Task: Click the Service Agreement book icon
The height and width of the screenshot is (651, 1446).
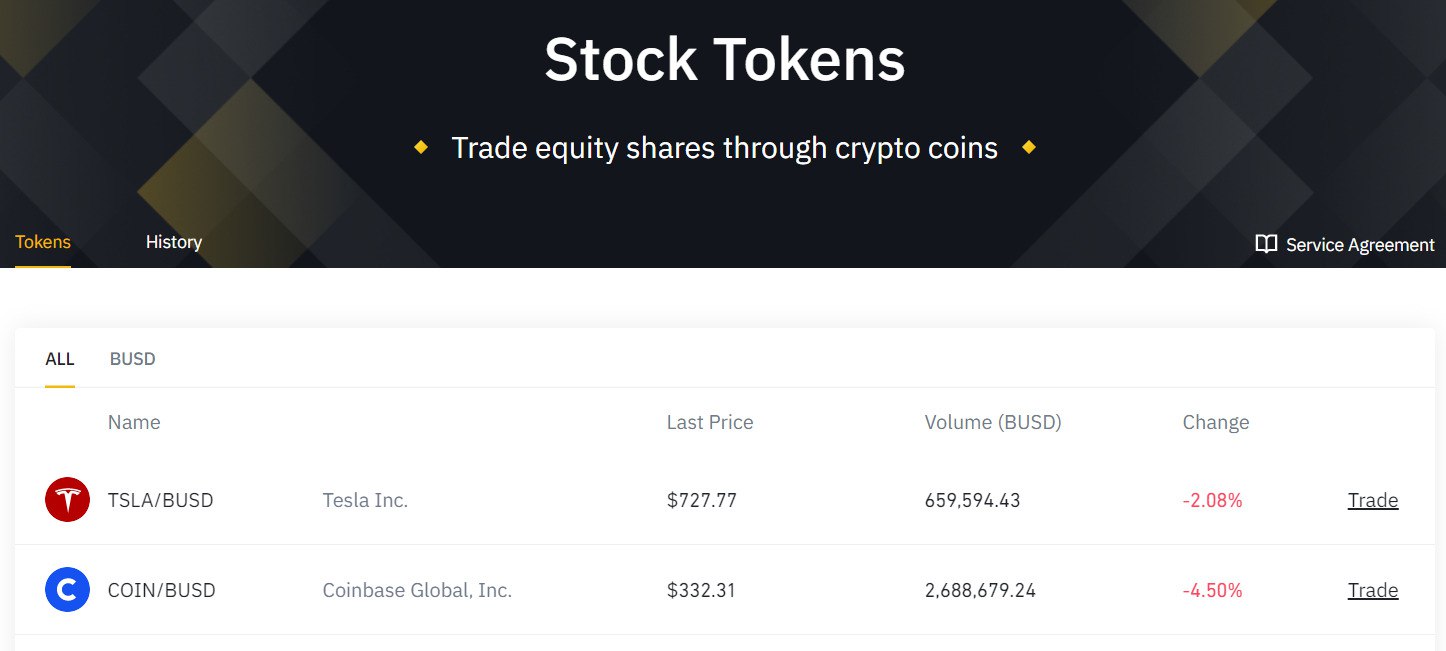Action: pyautogui.click(x=1266, y=244)
